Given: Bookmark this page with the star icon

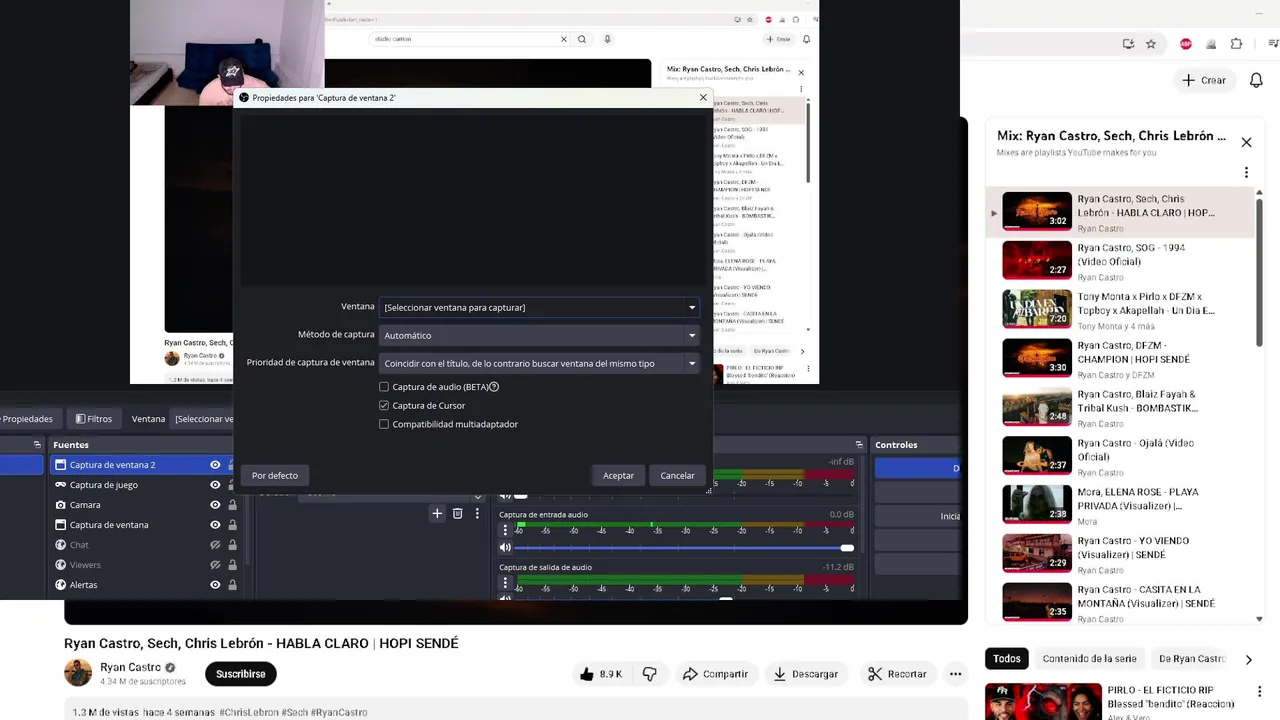Looking at the screenshot, I should (1151, 44).
